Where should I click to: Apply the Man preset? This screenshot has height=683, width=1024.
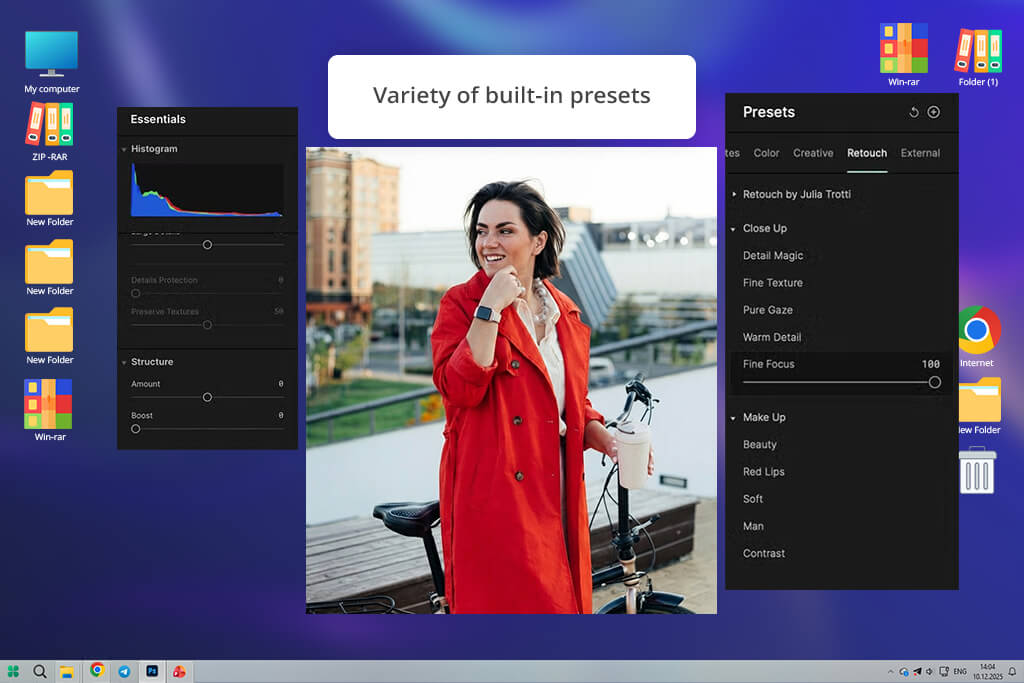753,526
